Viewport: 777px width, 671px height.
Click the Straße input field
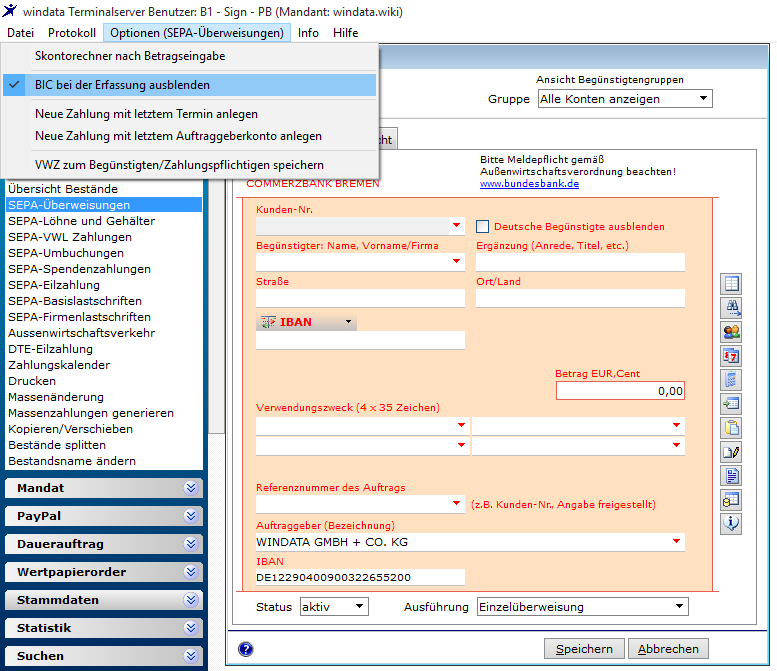point(360,298)
